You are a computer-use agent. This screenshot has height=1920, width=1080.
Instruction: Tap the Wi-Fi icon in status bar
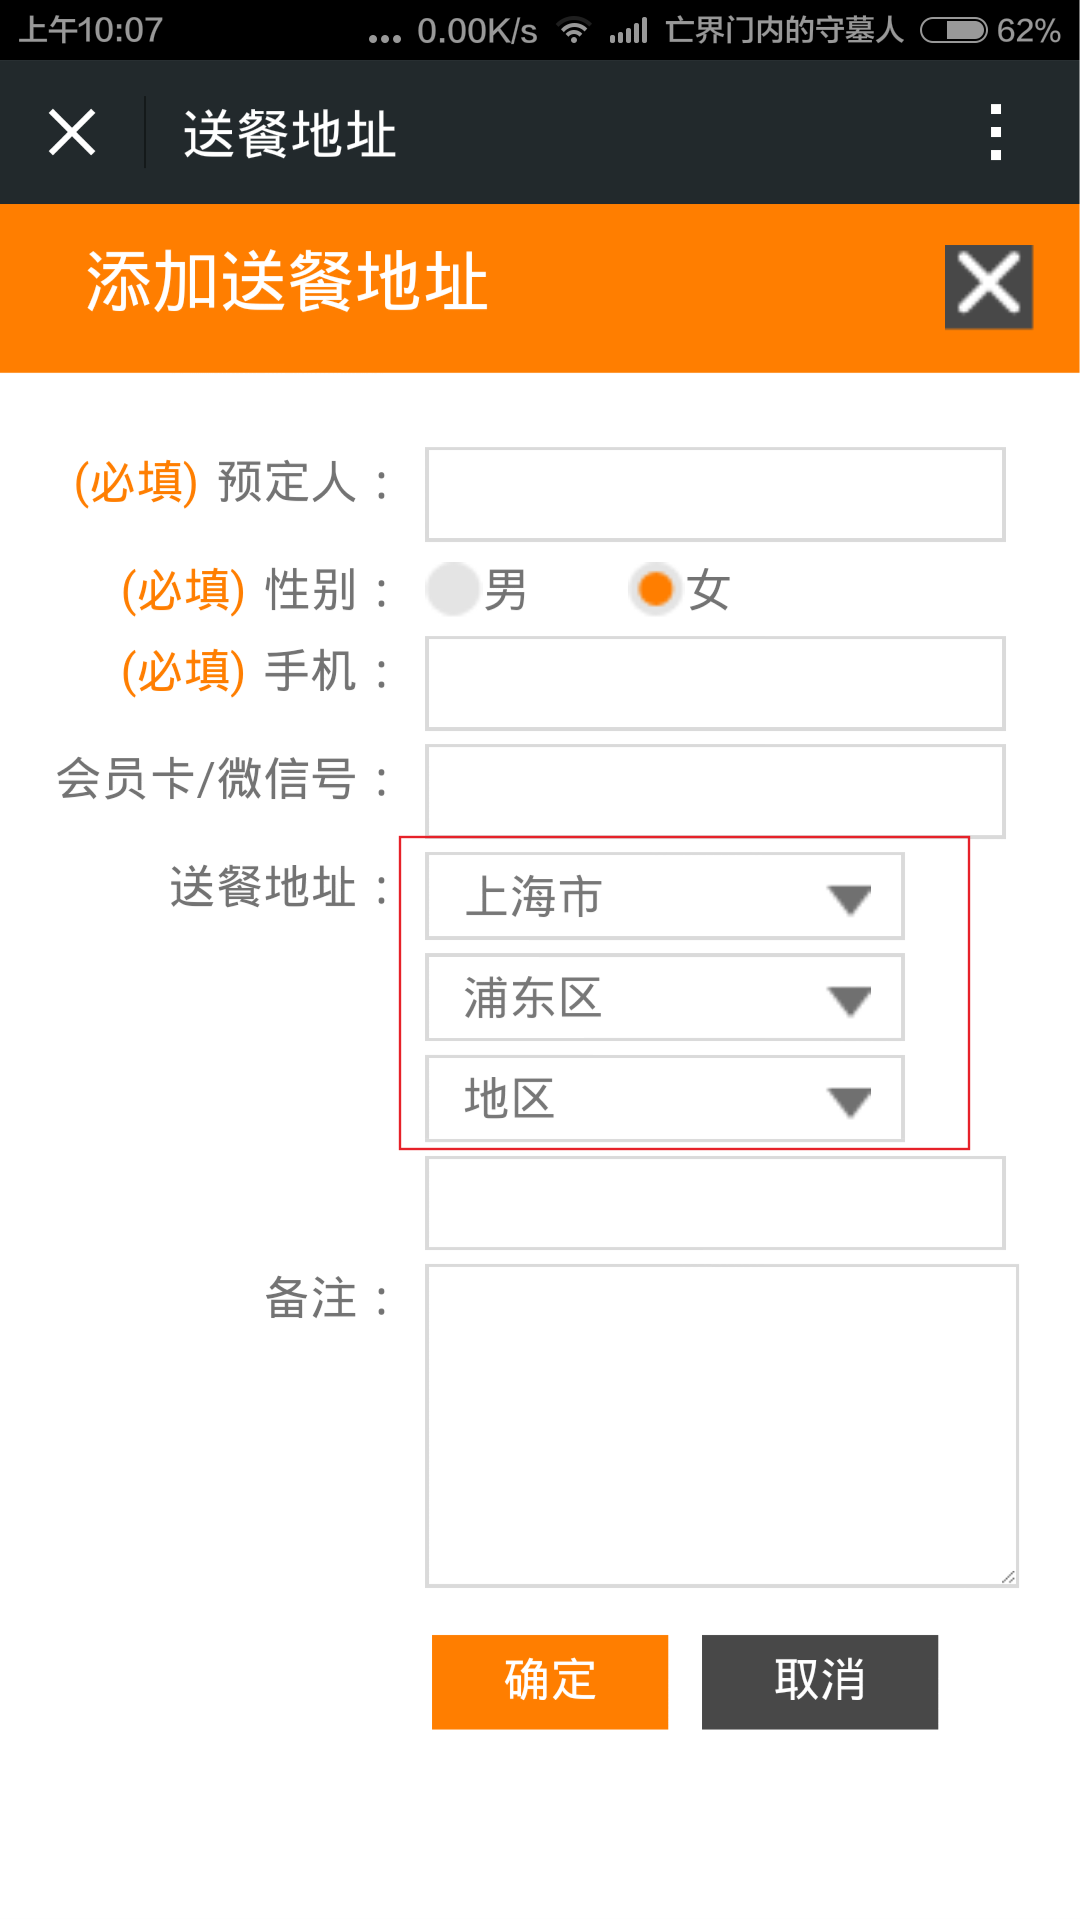[x=574, y=30]
